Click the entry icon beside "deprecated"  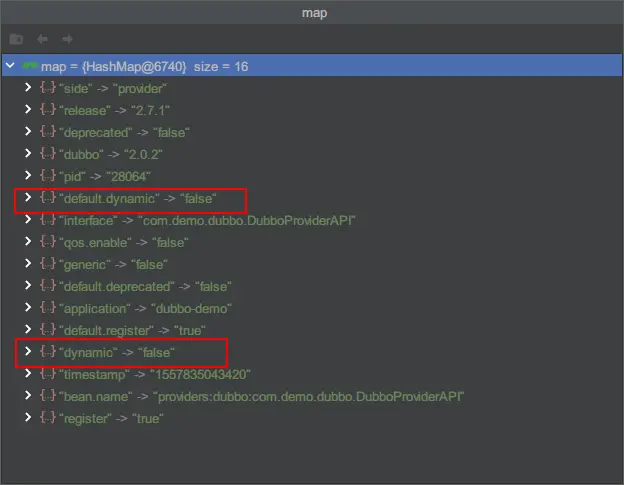coord(48,131)
